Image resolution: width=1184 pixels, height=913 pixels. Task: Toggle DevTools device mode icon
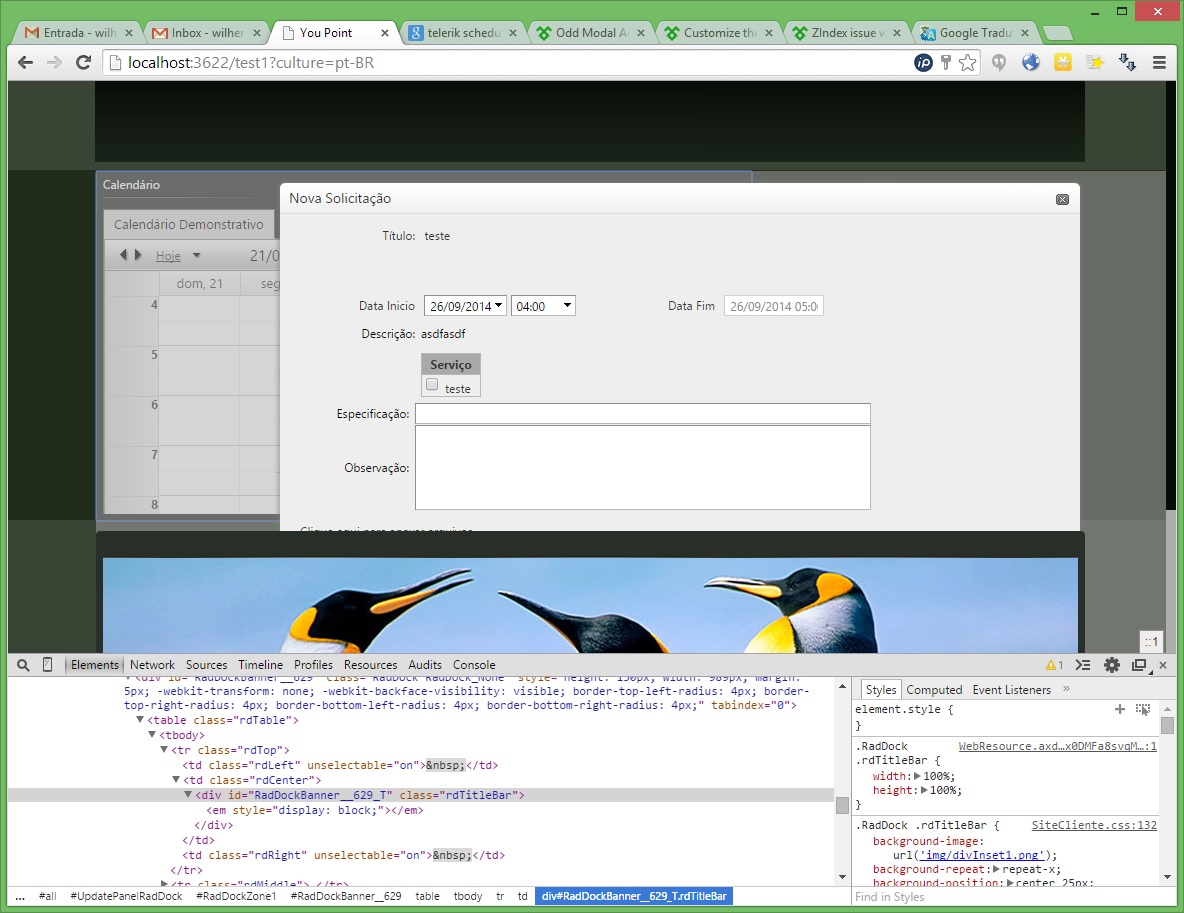click(48, 665)
